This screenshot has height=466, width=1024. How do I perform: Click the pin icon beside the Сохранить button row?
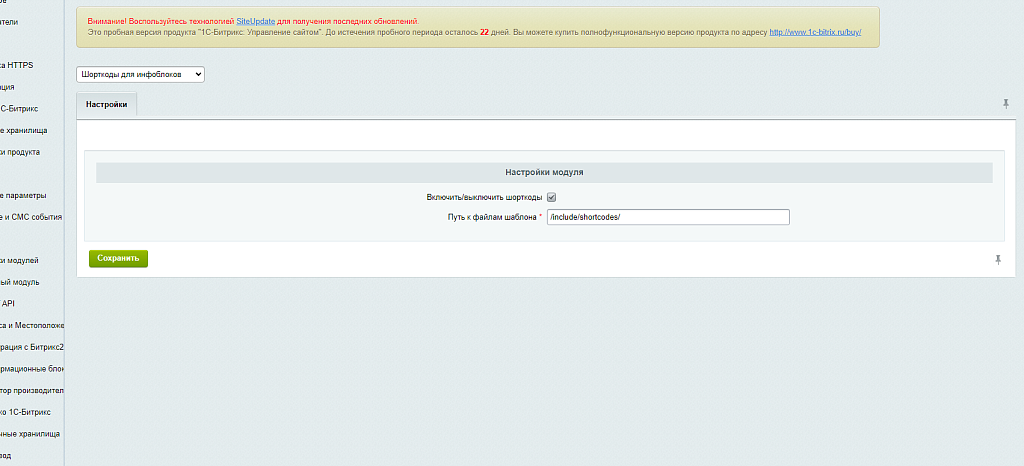click(x=997, y=260)
